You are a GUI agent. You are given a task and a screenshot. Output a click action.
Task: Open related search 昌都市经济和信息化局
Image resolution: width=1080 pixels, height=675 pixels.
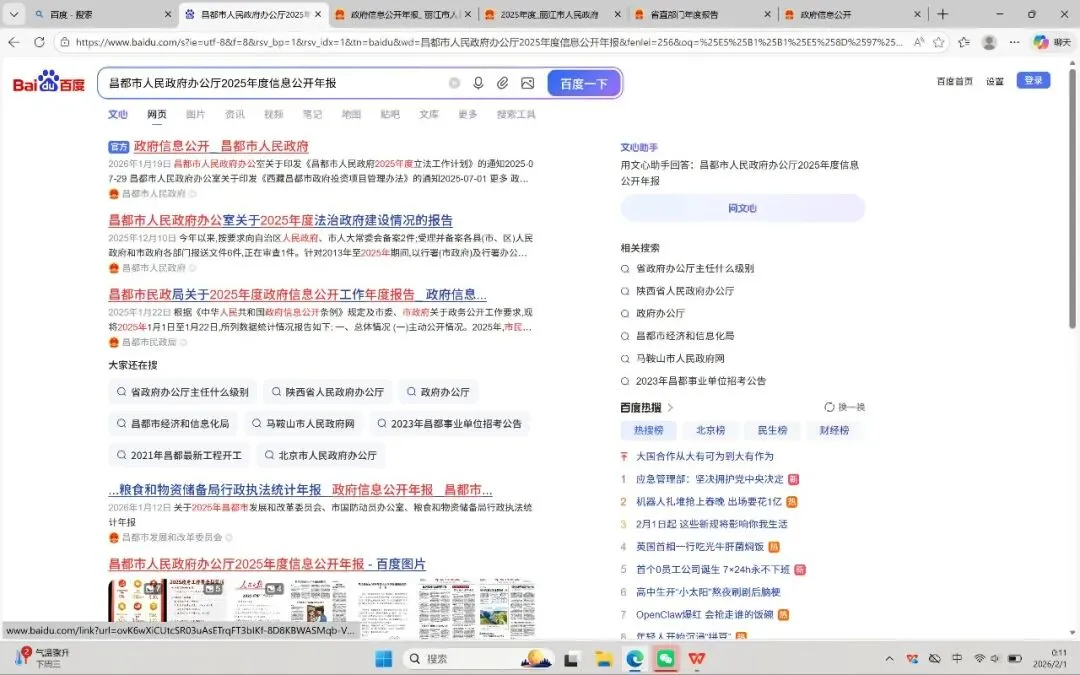click(x=685, y=336)
